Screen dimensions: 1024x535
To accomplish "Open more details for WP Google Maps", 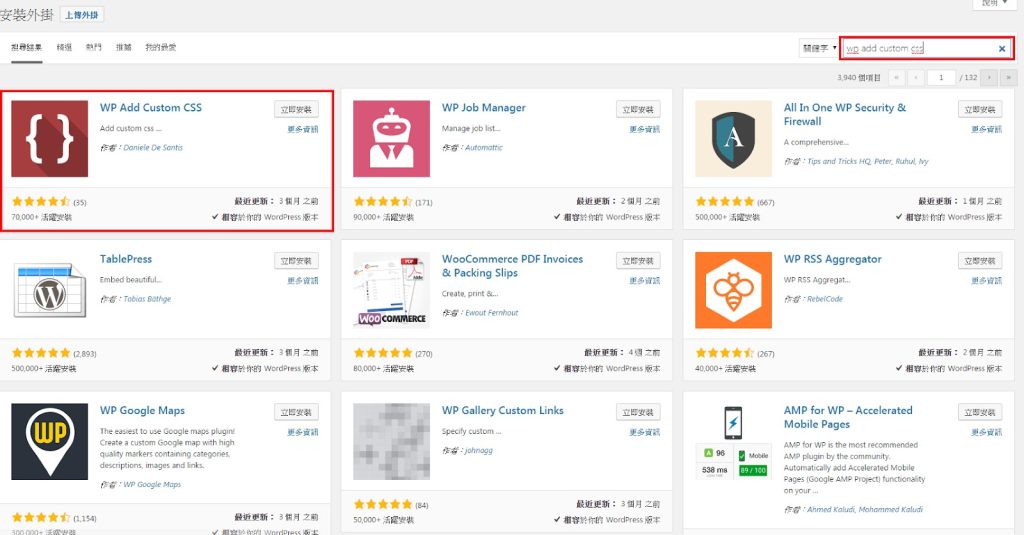I will tap(303, 432).
